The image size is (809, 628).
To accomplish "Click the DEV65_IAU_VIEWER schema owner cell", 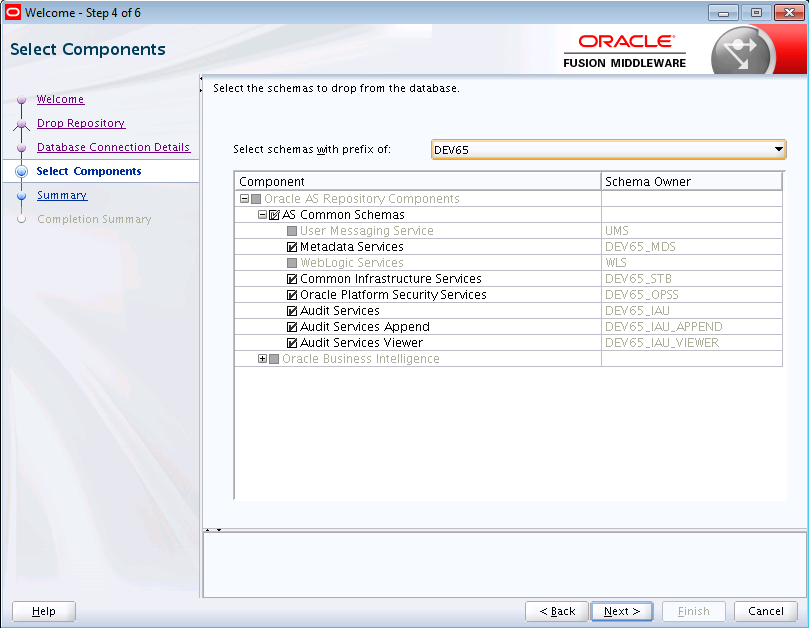I will click(x=692, y=343).
